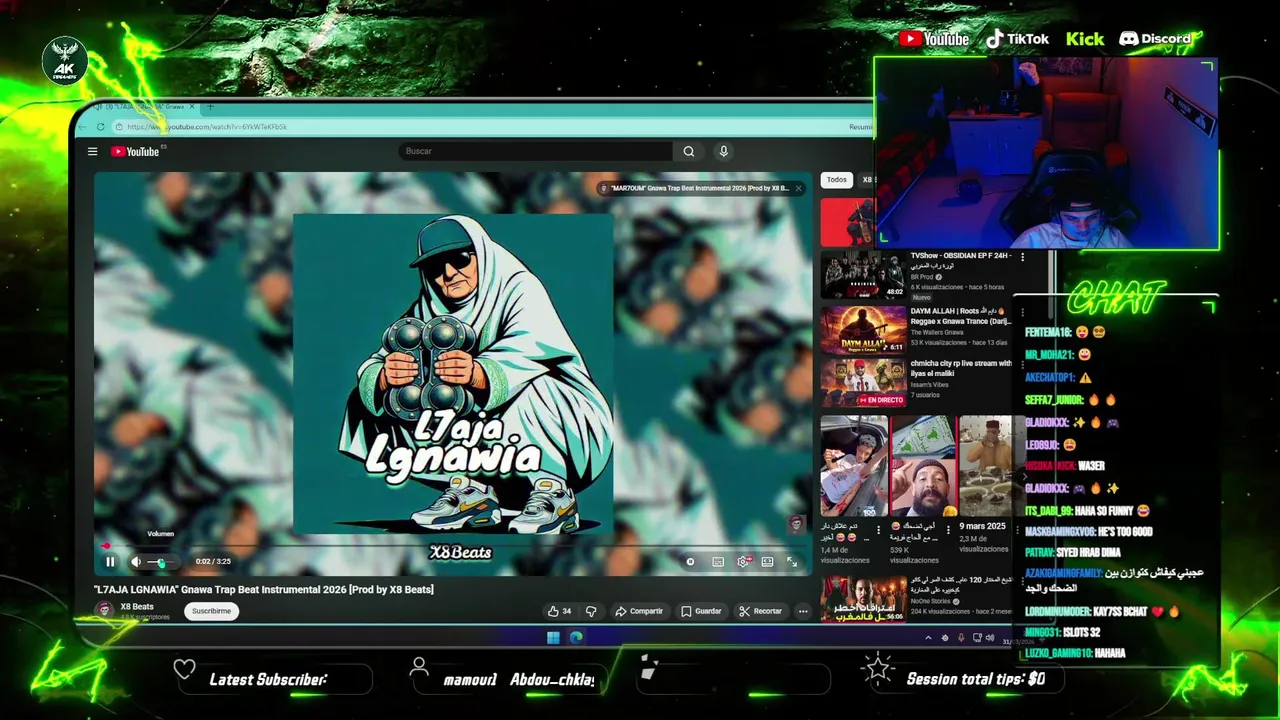Open options for TVShow OBSIDIAN video
Screen dimensions: 1280x720
(1022, 257)
